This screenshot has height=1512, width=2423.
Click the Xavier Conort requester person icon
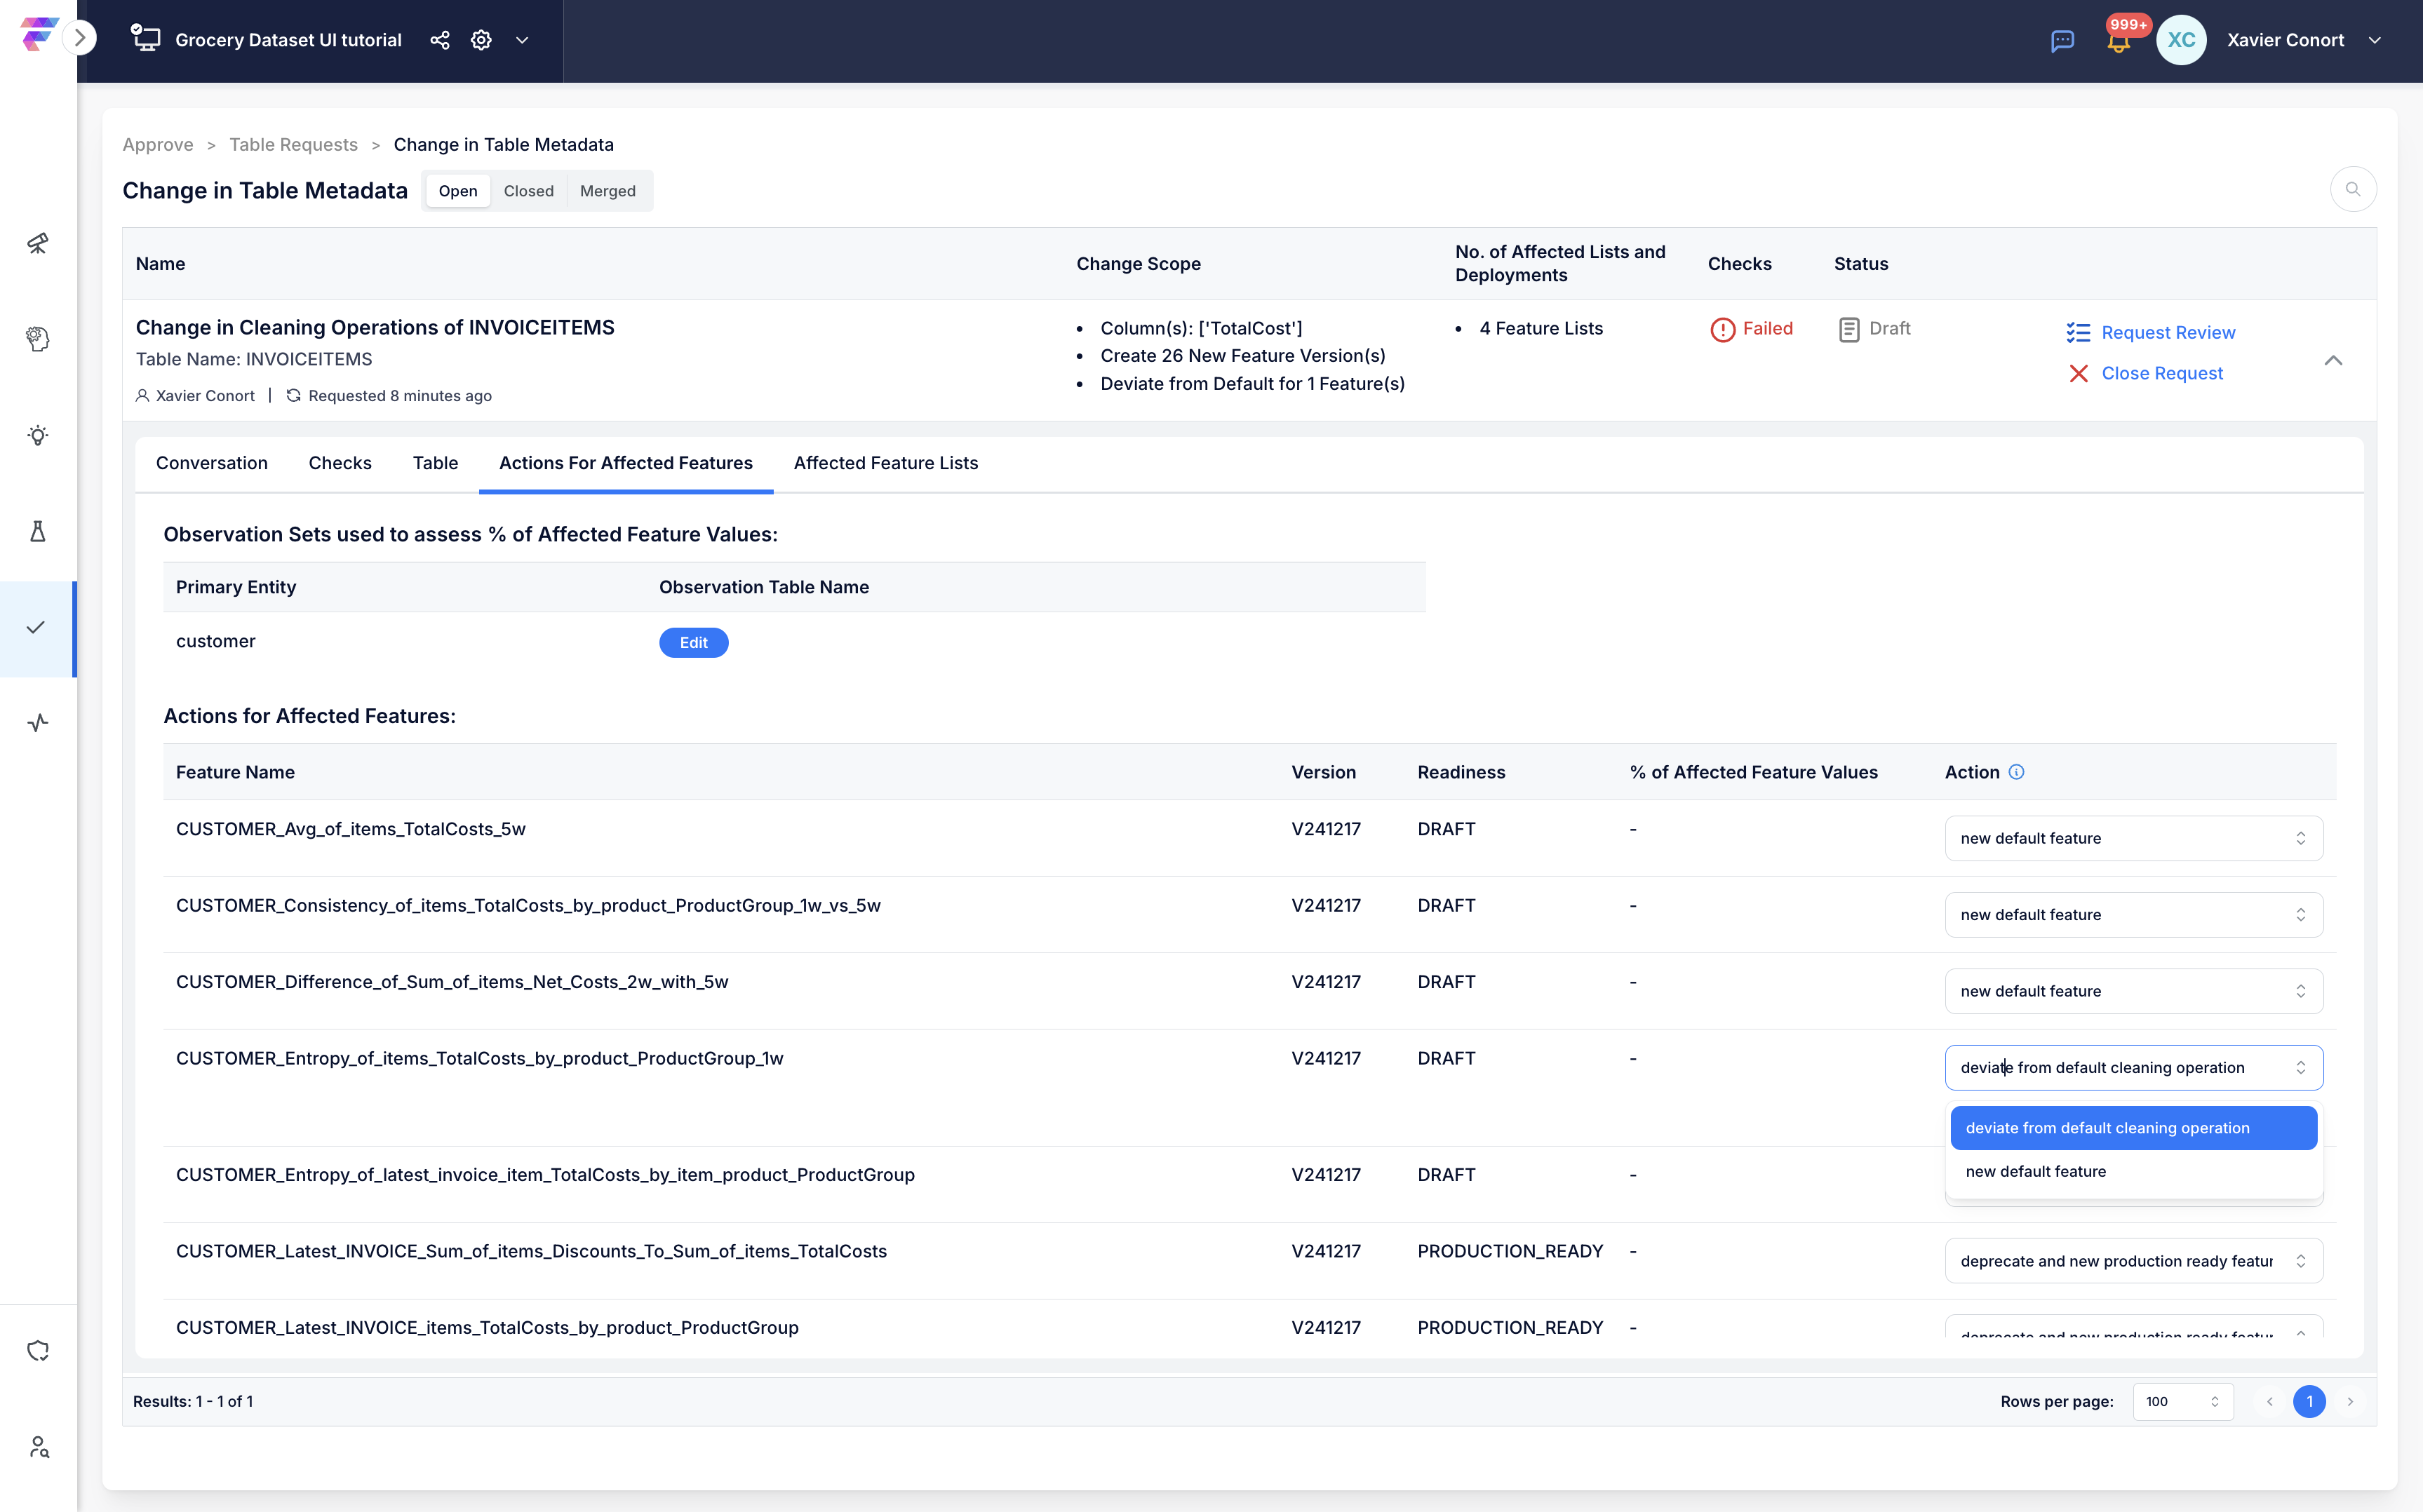pos(143,395)
